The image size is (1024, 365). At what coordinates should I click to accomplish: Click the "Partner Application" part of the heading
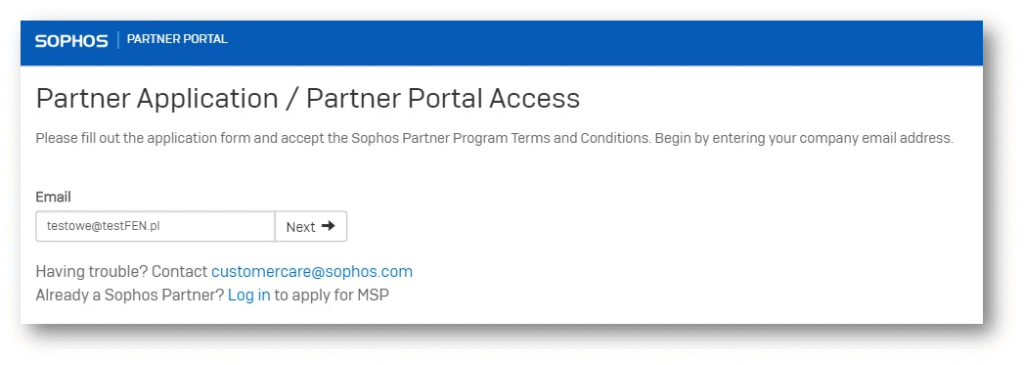click(x=157, y=99)
